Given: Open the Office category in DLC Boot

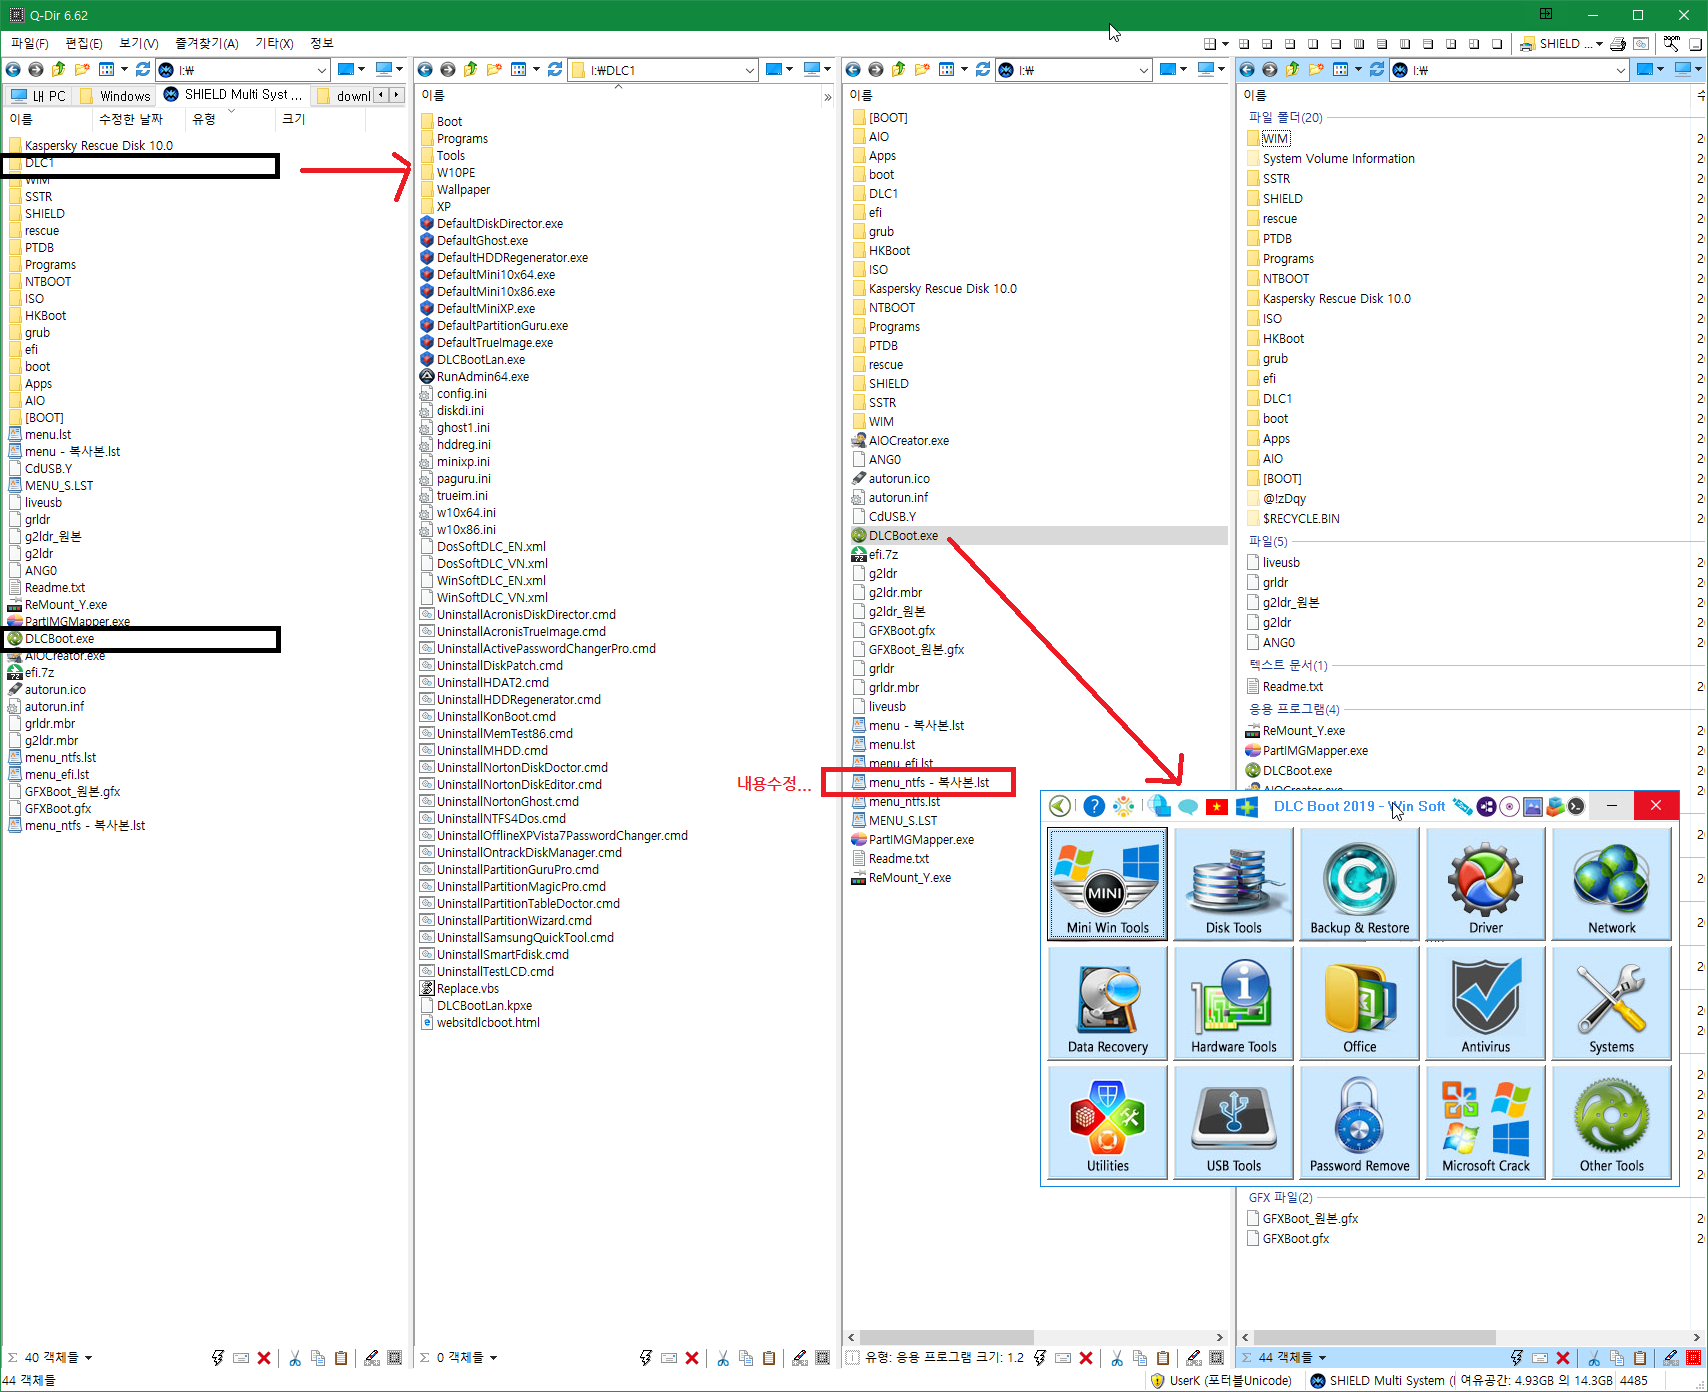Looking at the screenshot, I should coord(1359,1003).
